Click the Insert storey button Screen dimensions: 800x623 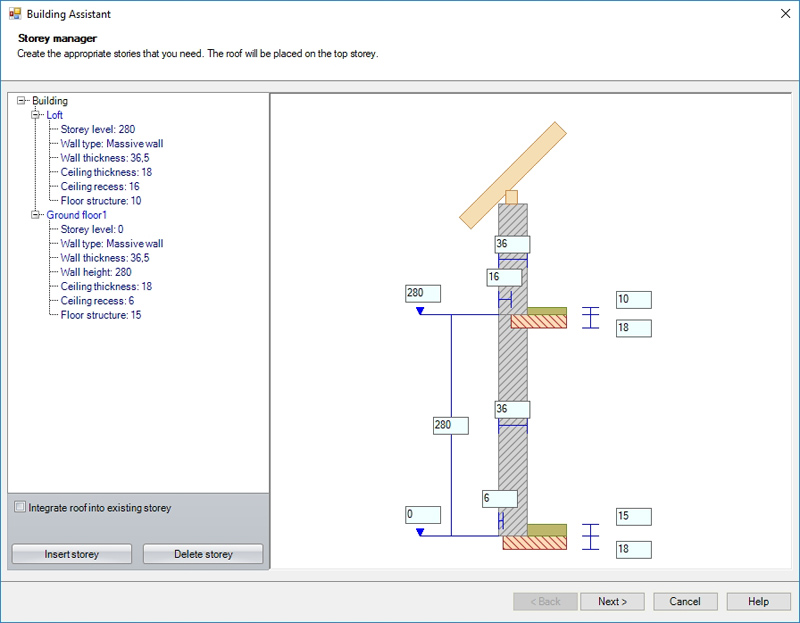(71, 554)
